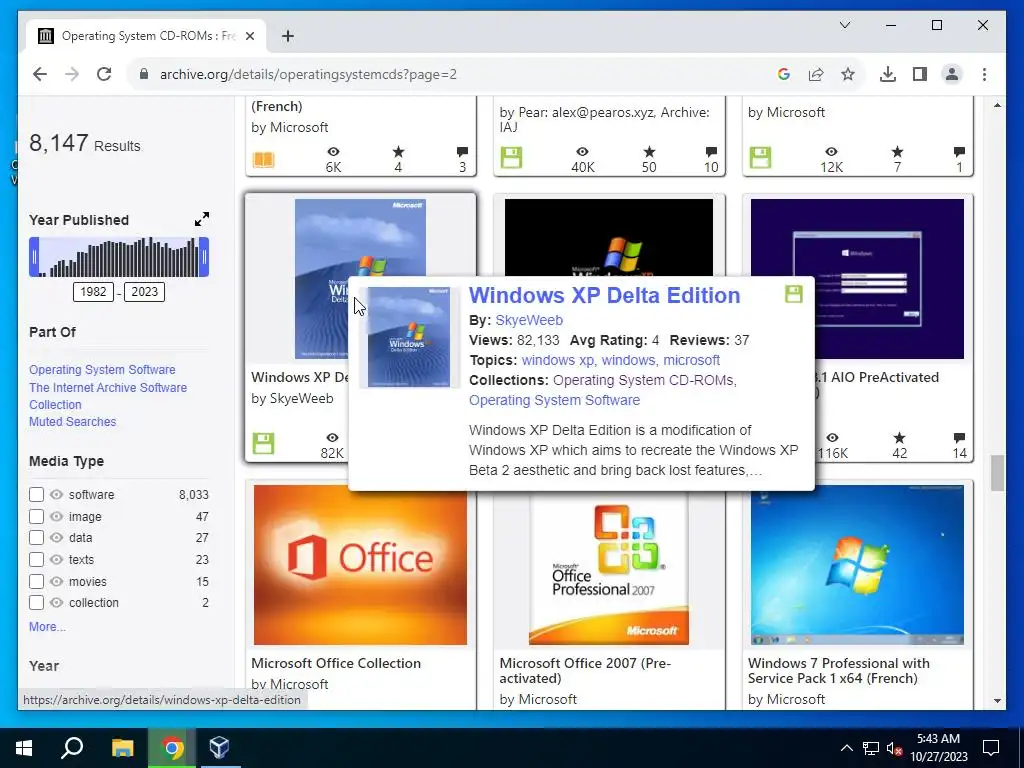Open the AIO PreActivated item thumbnail

pos(857,279)
